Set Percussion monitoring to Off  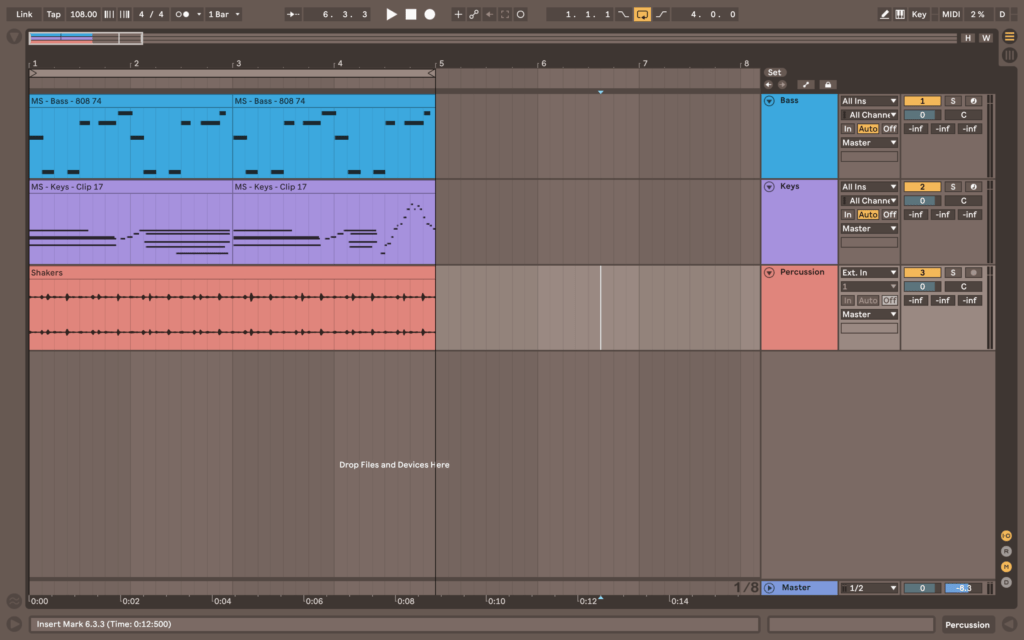click(x=889, y=300)
